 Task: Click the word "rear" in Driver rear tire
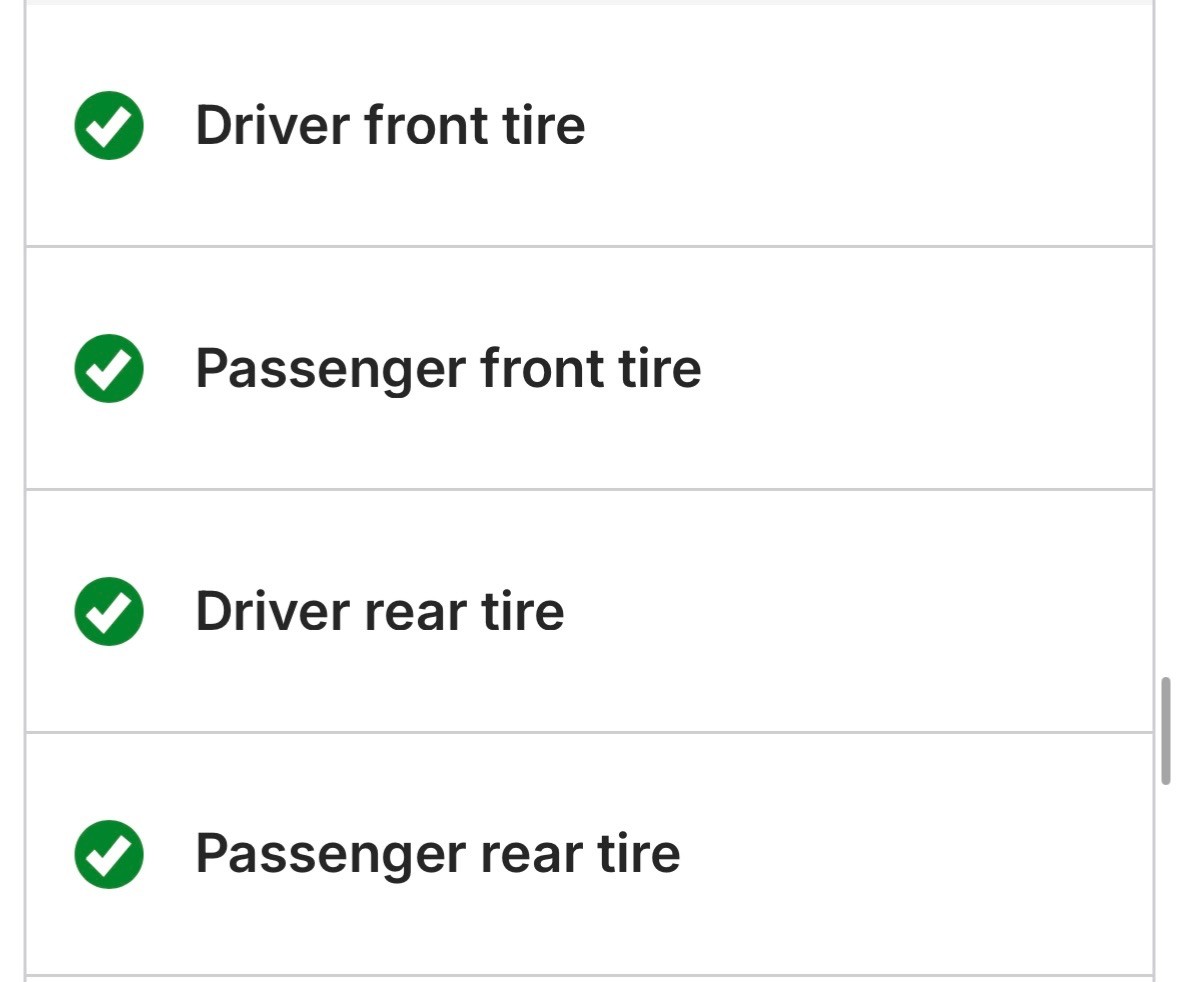click(x=415, y=613)
